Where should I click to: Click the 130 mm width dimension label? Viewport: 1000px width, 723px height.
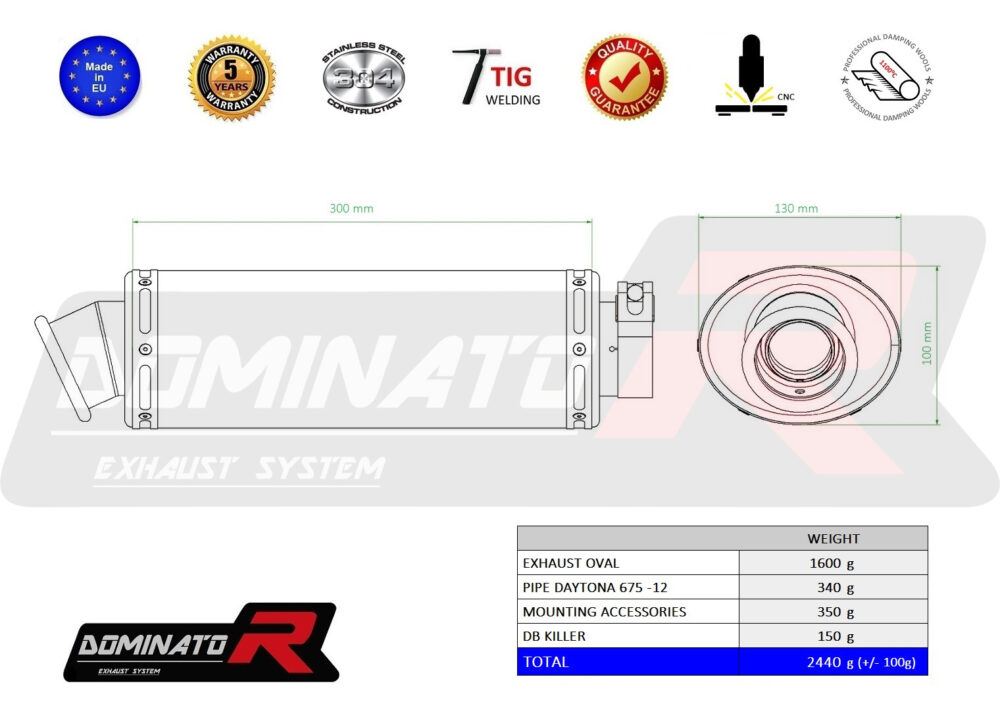pos(796,208)
